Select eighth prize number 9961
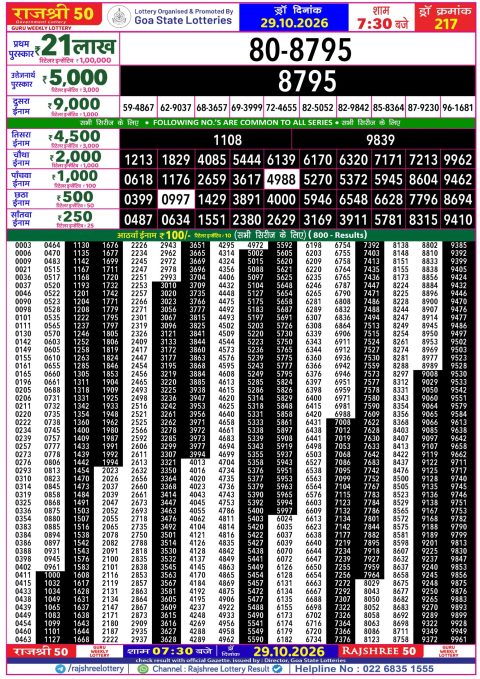The width and height of the screenshot is (480, 679). point(458,640)
